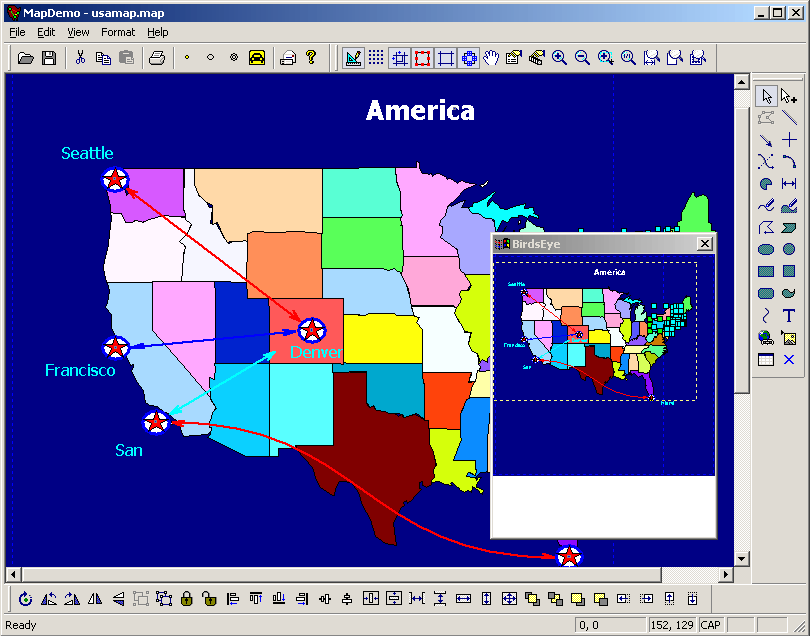Open the Format menu

(x=118, y=32)
